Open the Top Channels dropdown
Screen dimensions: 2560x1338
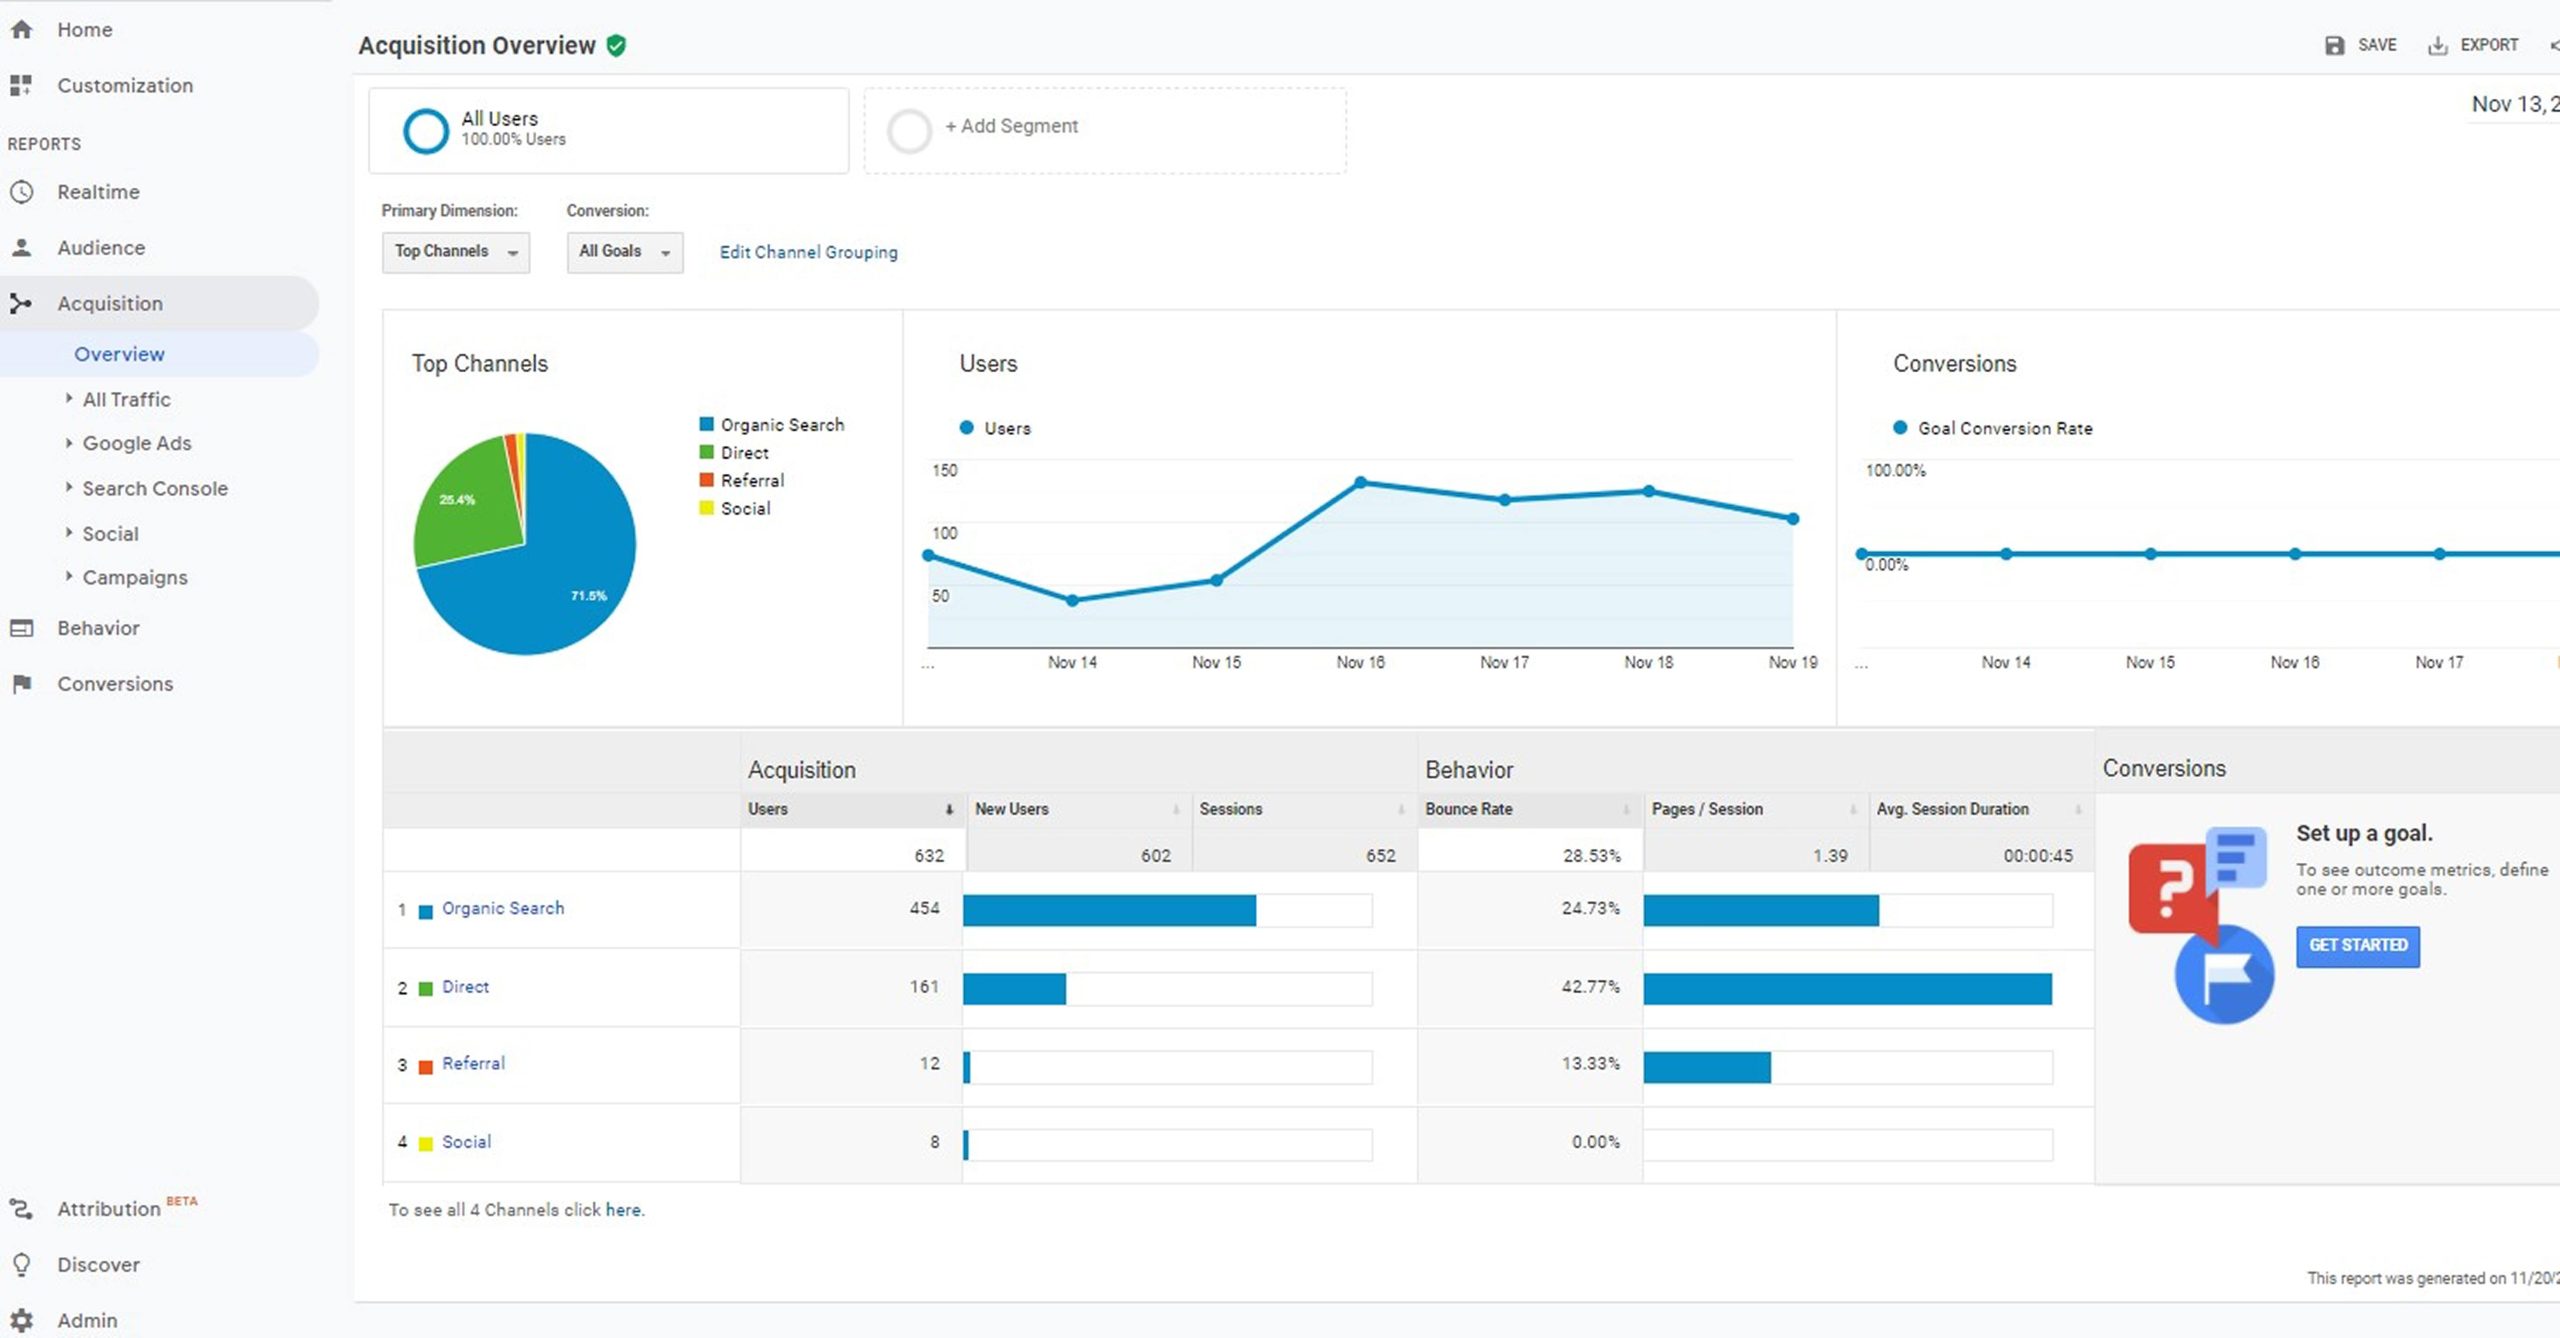455,252
